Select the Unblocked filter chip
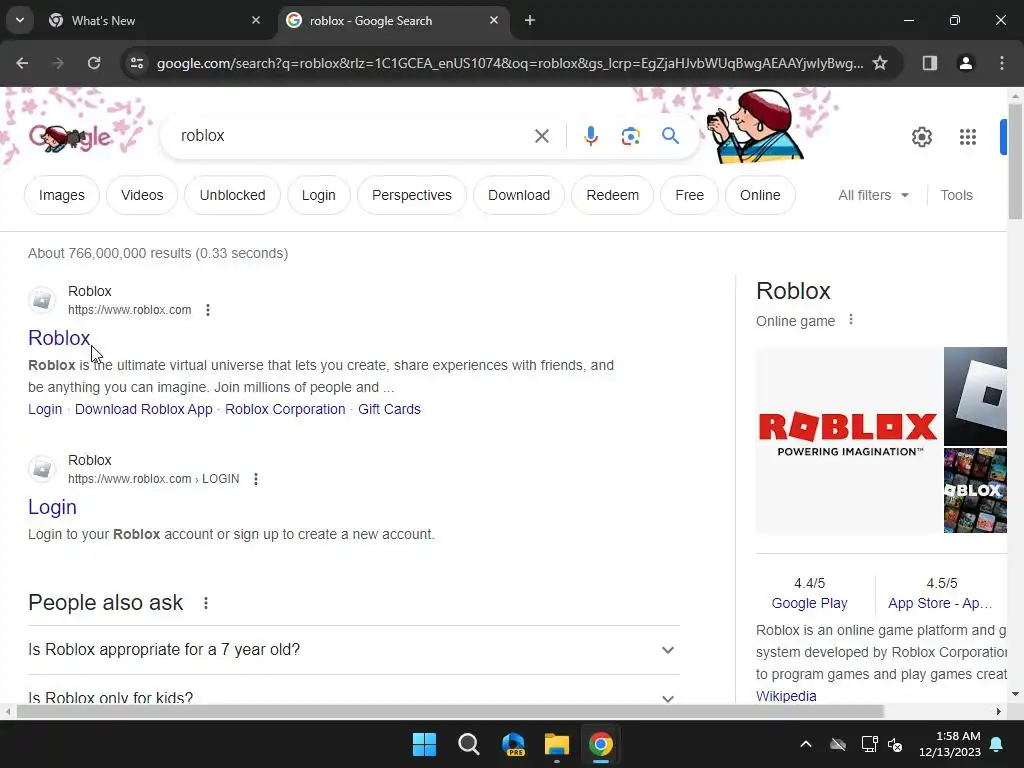1024x768 pixels. pyautogui.click(x=232, y=195)
